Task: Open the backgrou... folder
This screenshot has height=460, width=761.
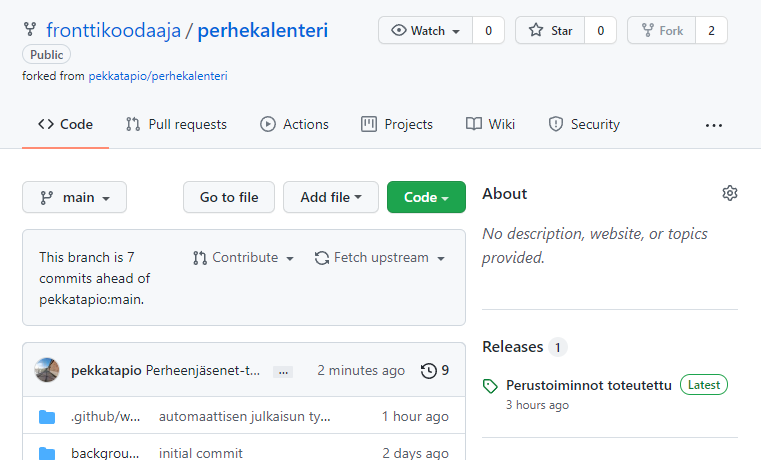Action: (105, 453)
